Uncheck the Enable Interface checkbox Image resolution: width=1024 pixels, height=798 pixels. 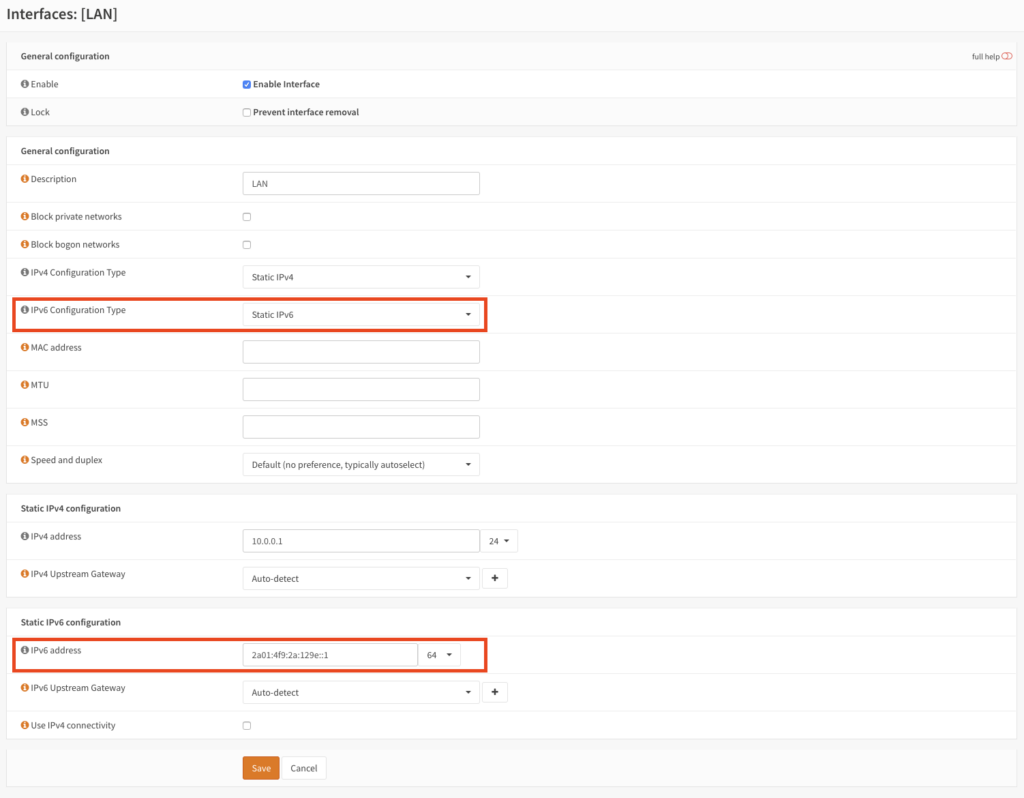[x=247, y=85]
